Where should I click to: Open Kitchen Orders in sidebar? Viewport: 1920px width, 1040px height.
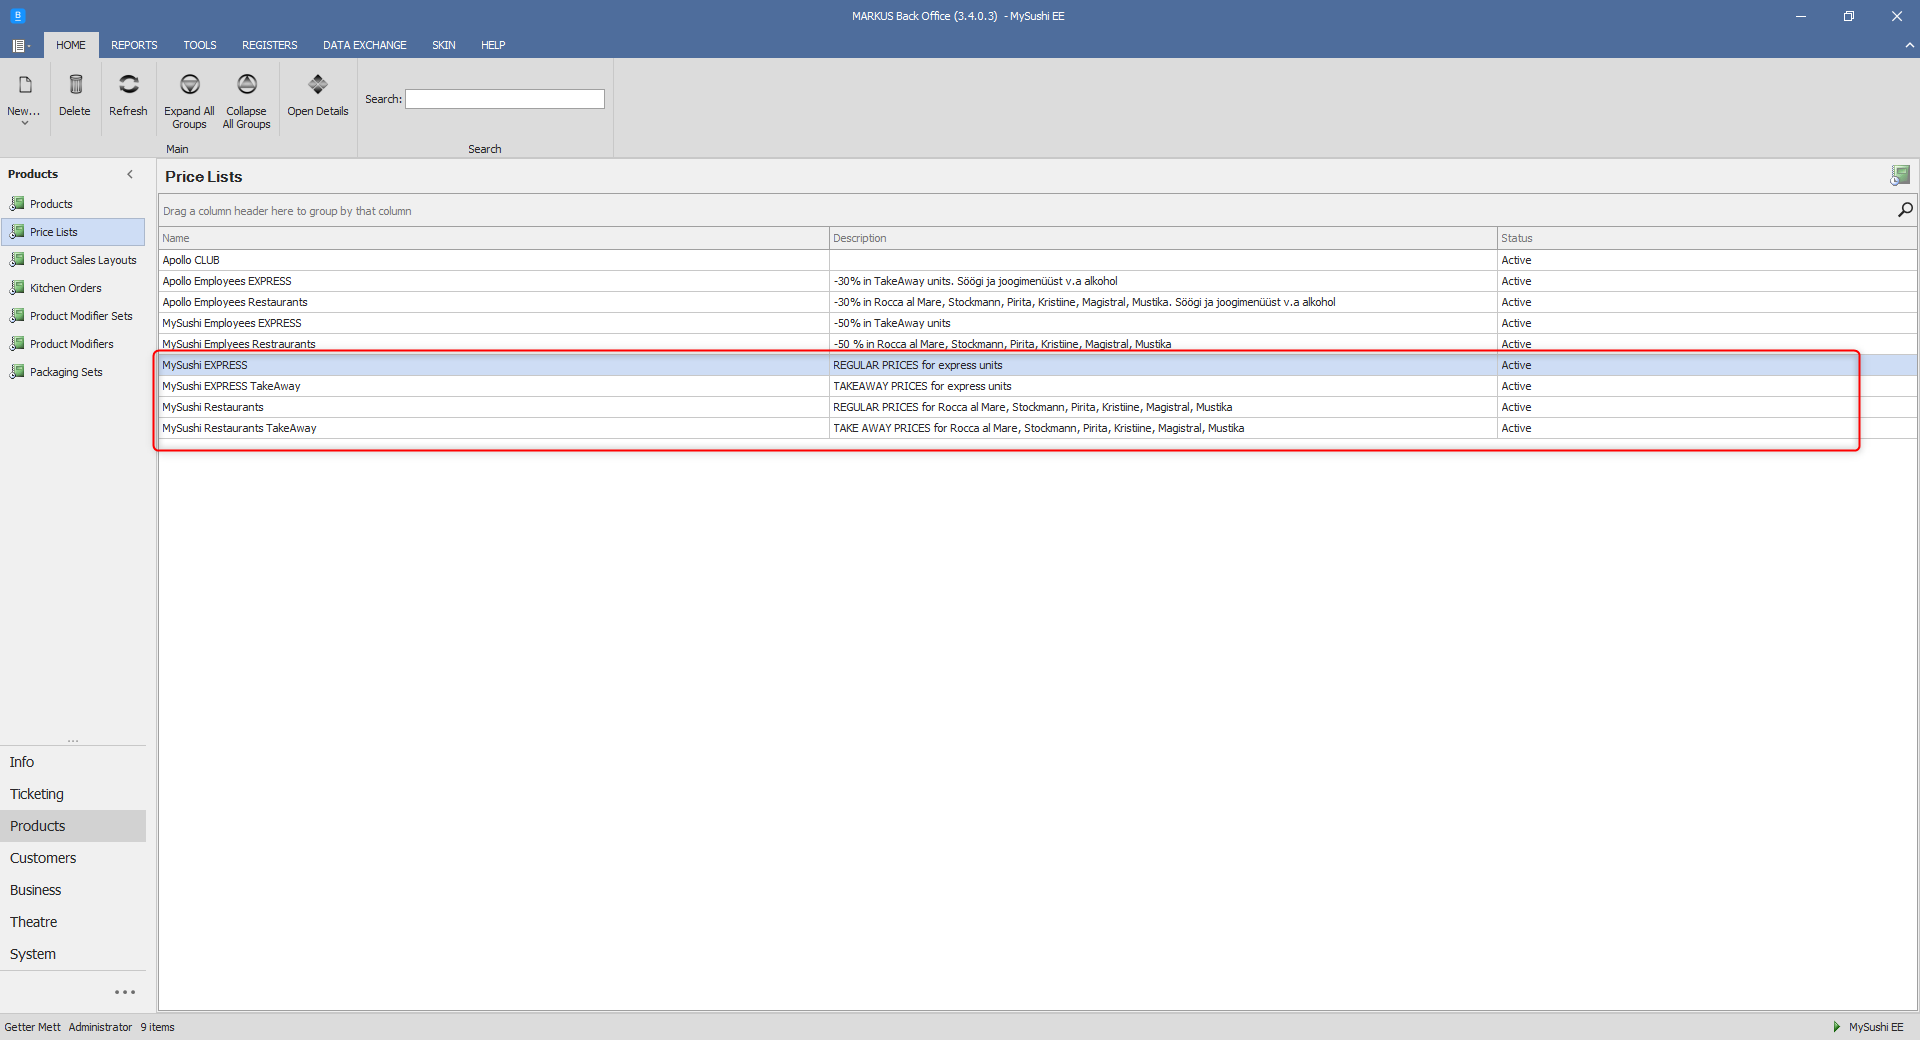coord(65,288)
